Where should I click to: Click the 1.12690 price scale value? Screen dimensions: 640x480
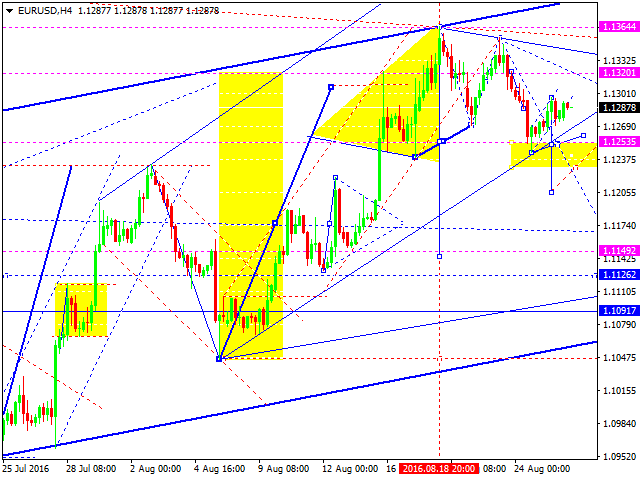tap(620, 127)
